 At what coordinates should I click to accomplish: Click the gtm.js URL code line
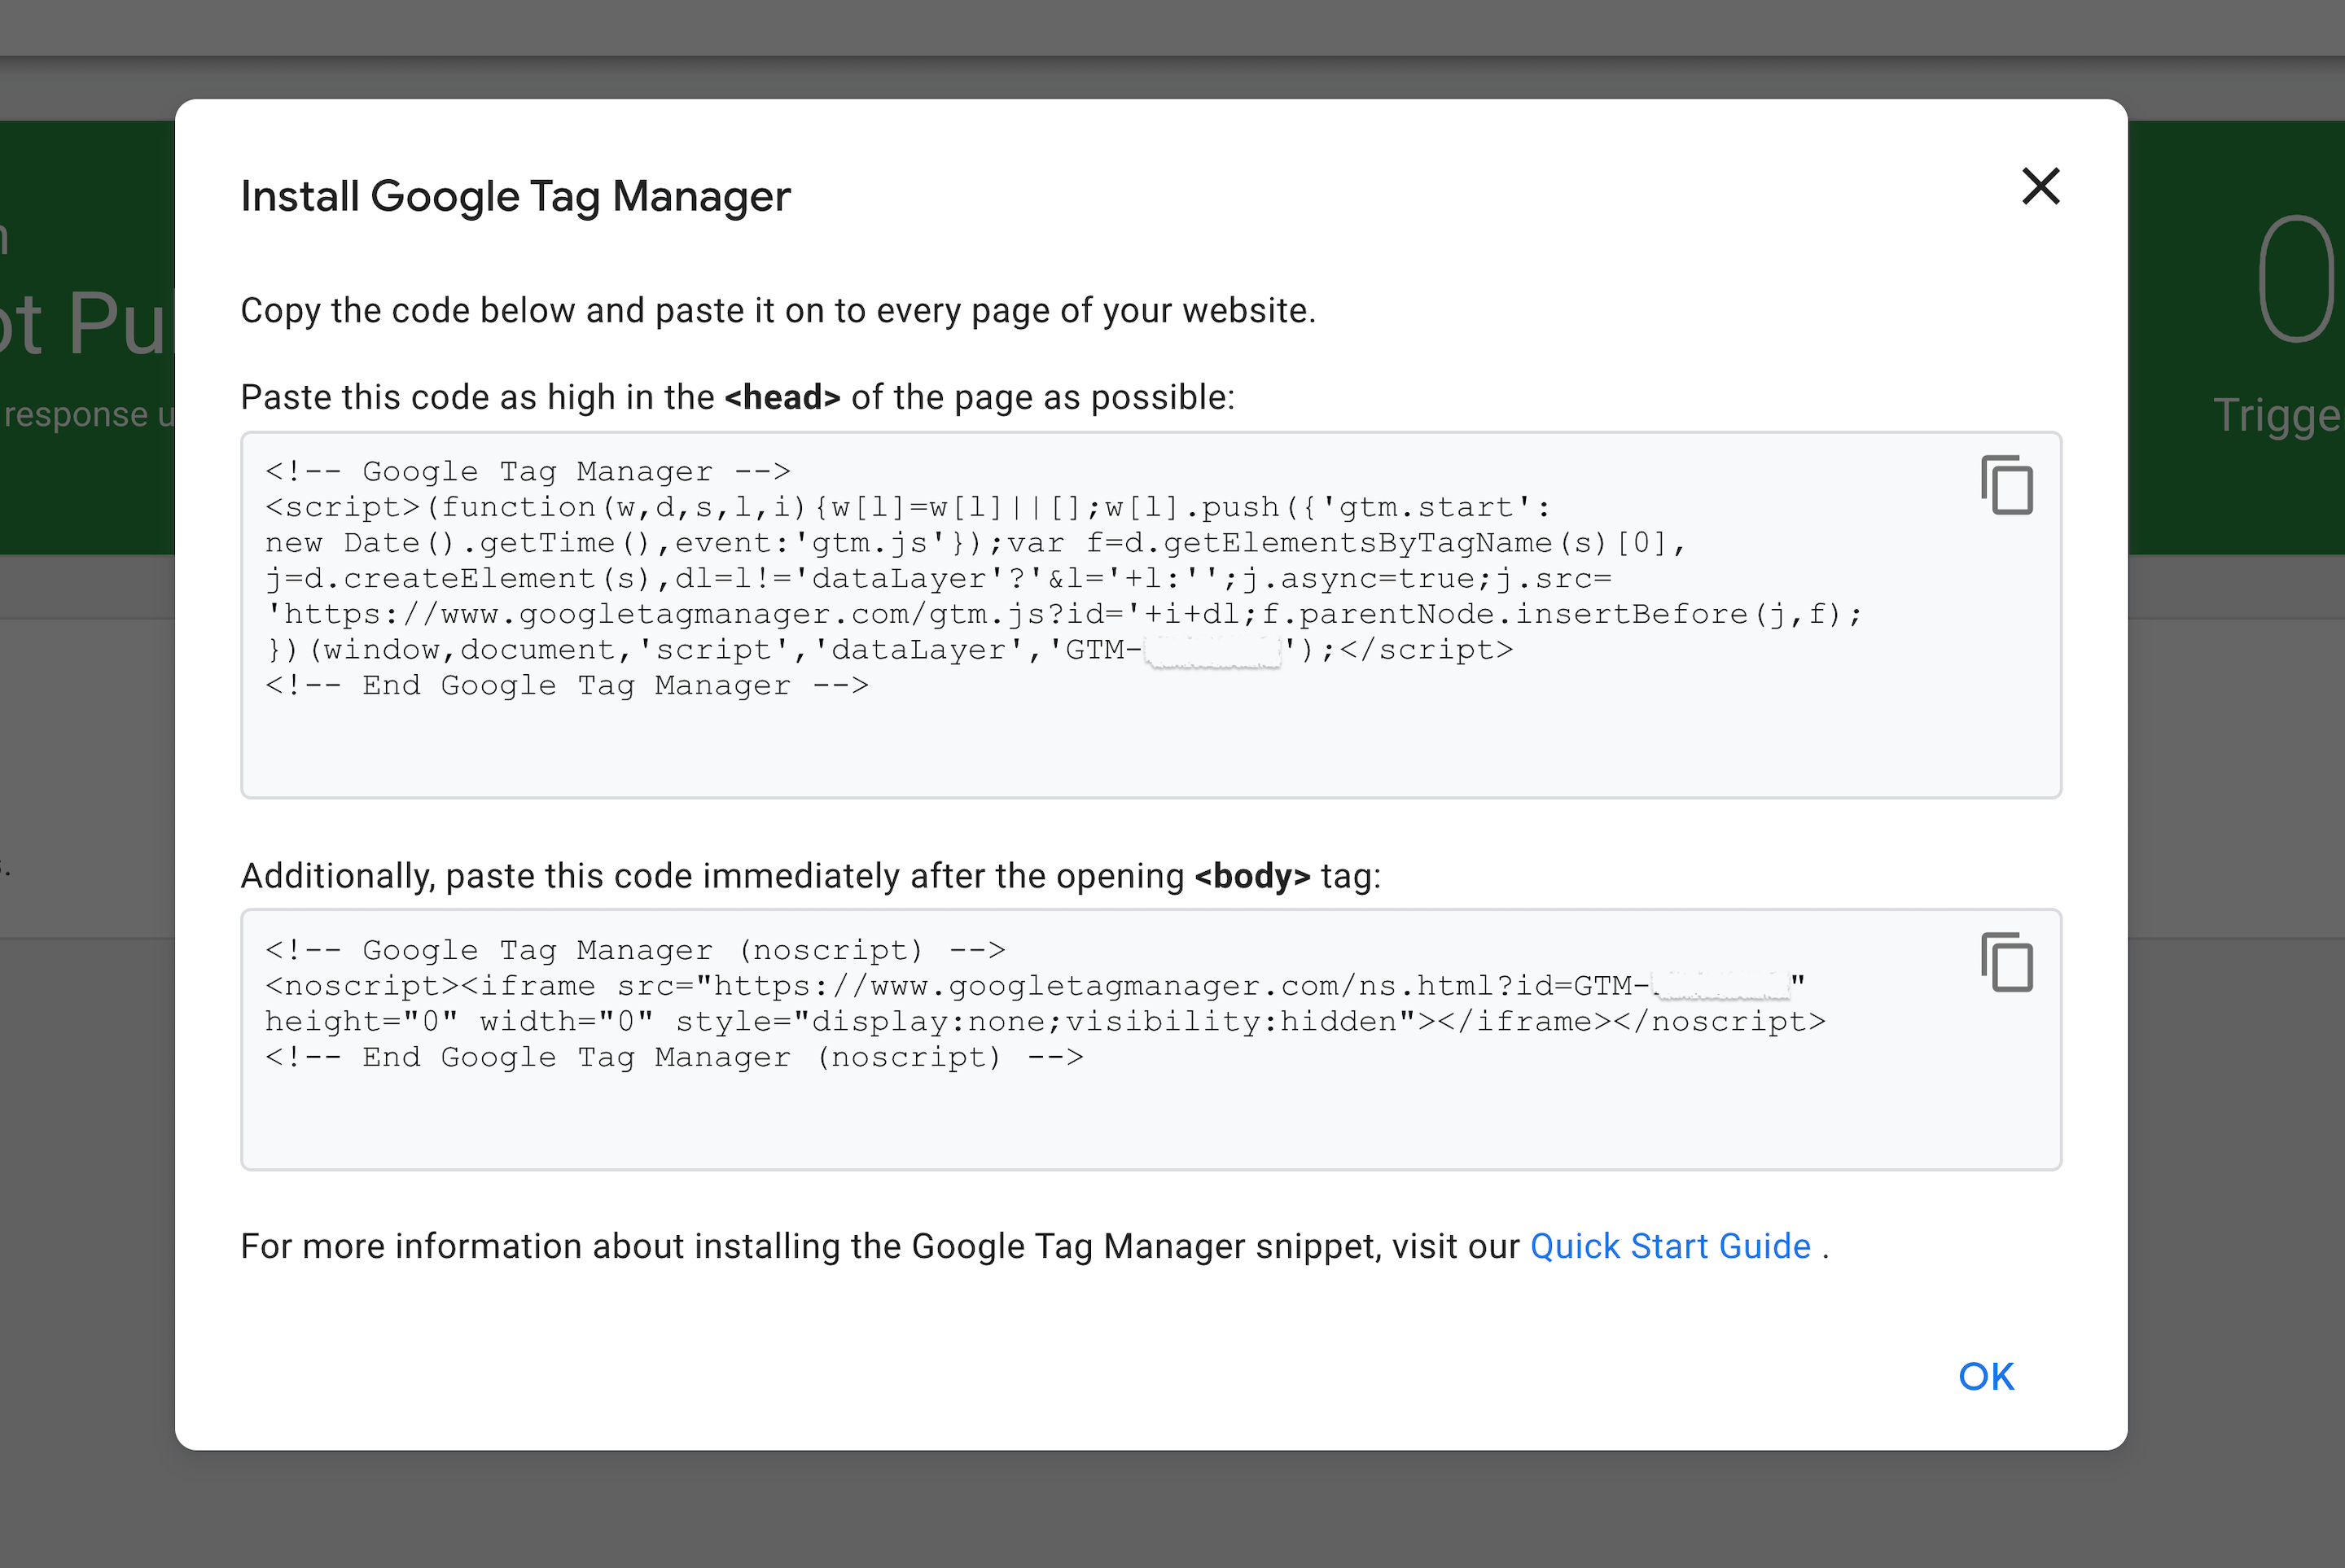[1062, 614]
